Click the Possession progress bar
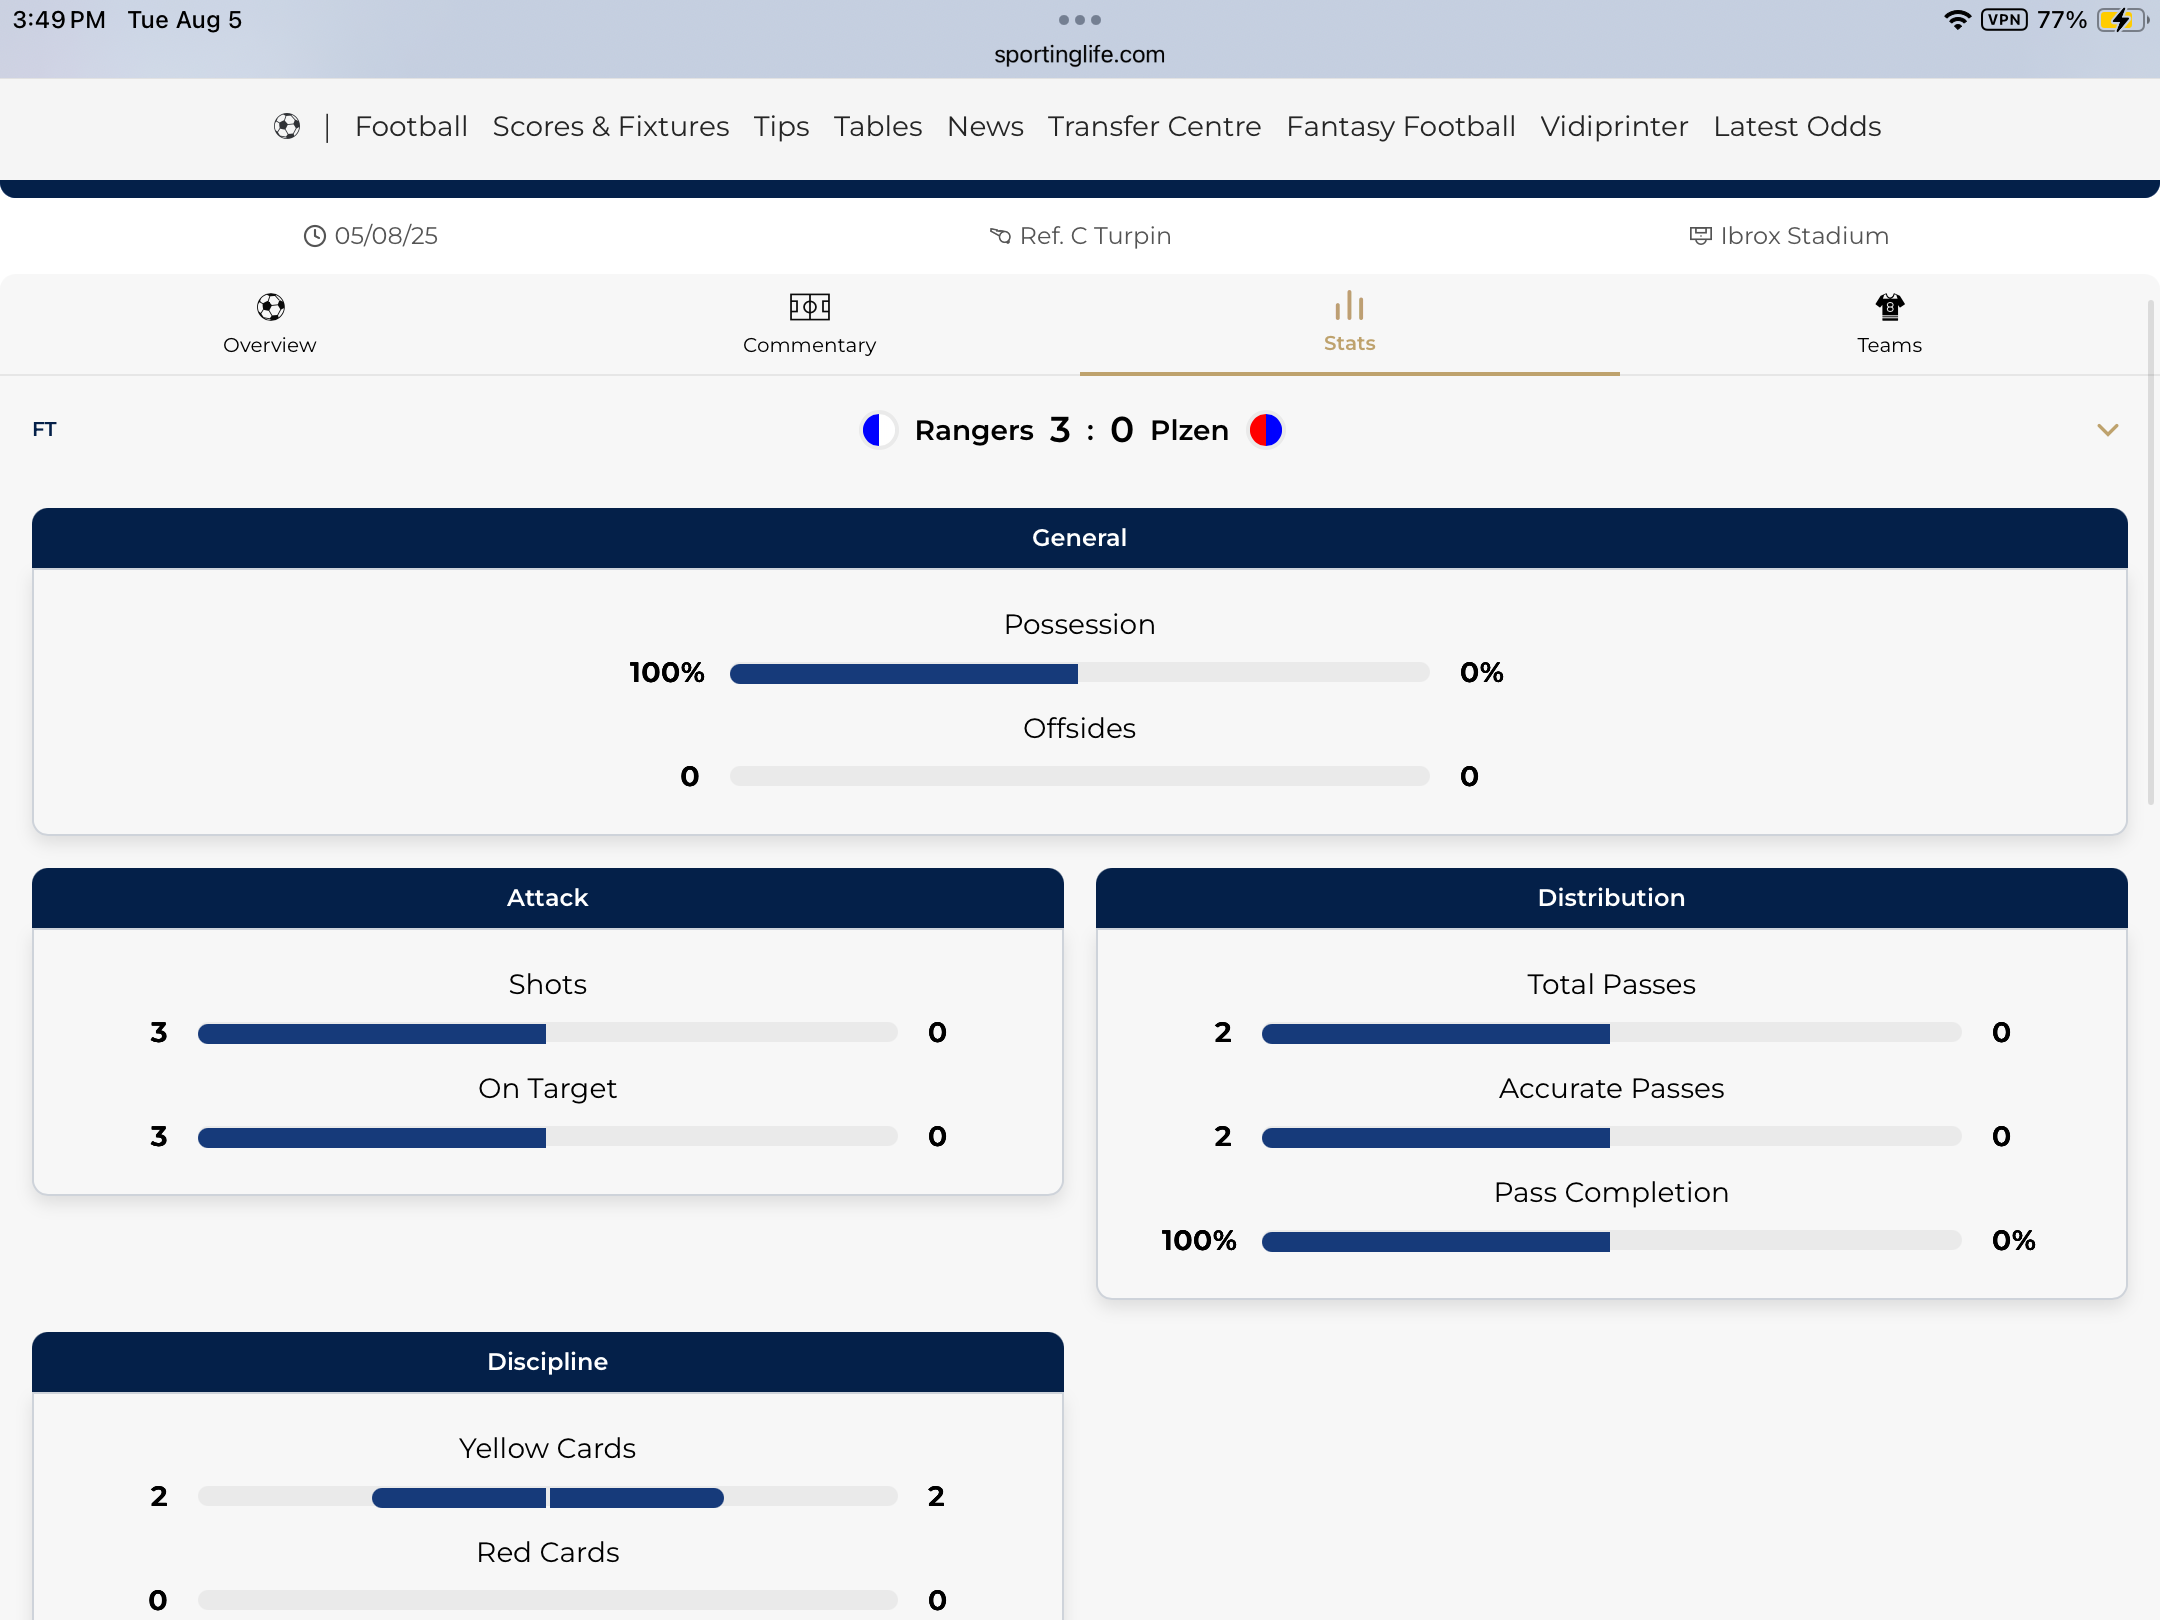Screen dimensions: 2160x1620 click(1080, 673)
